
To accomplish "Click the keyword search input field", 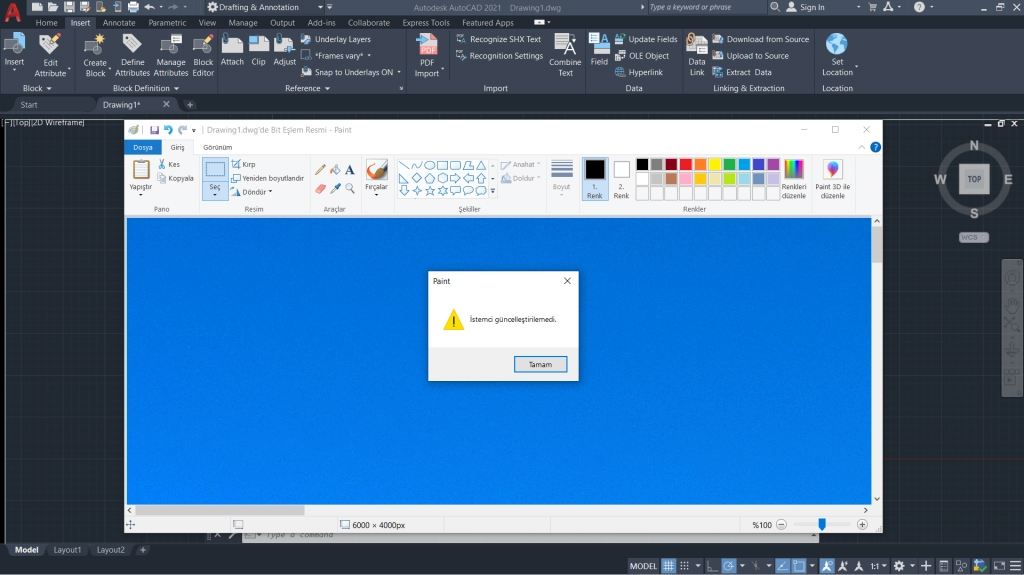I will click(x=707, y=7).
